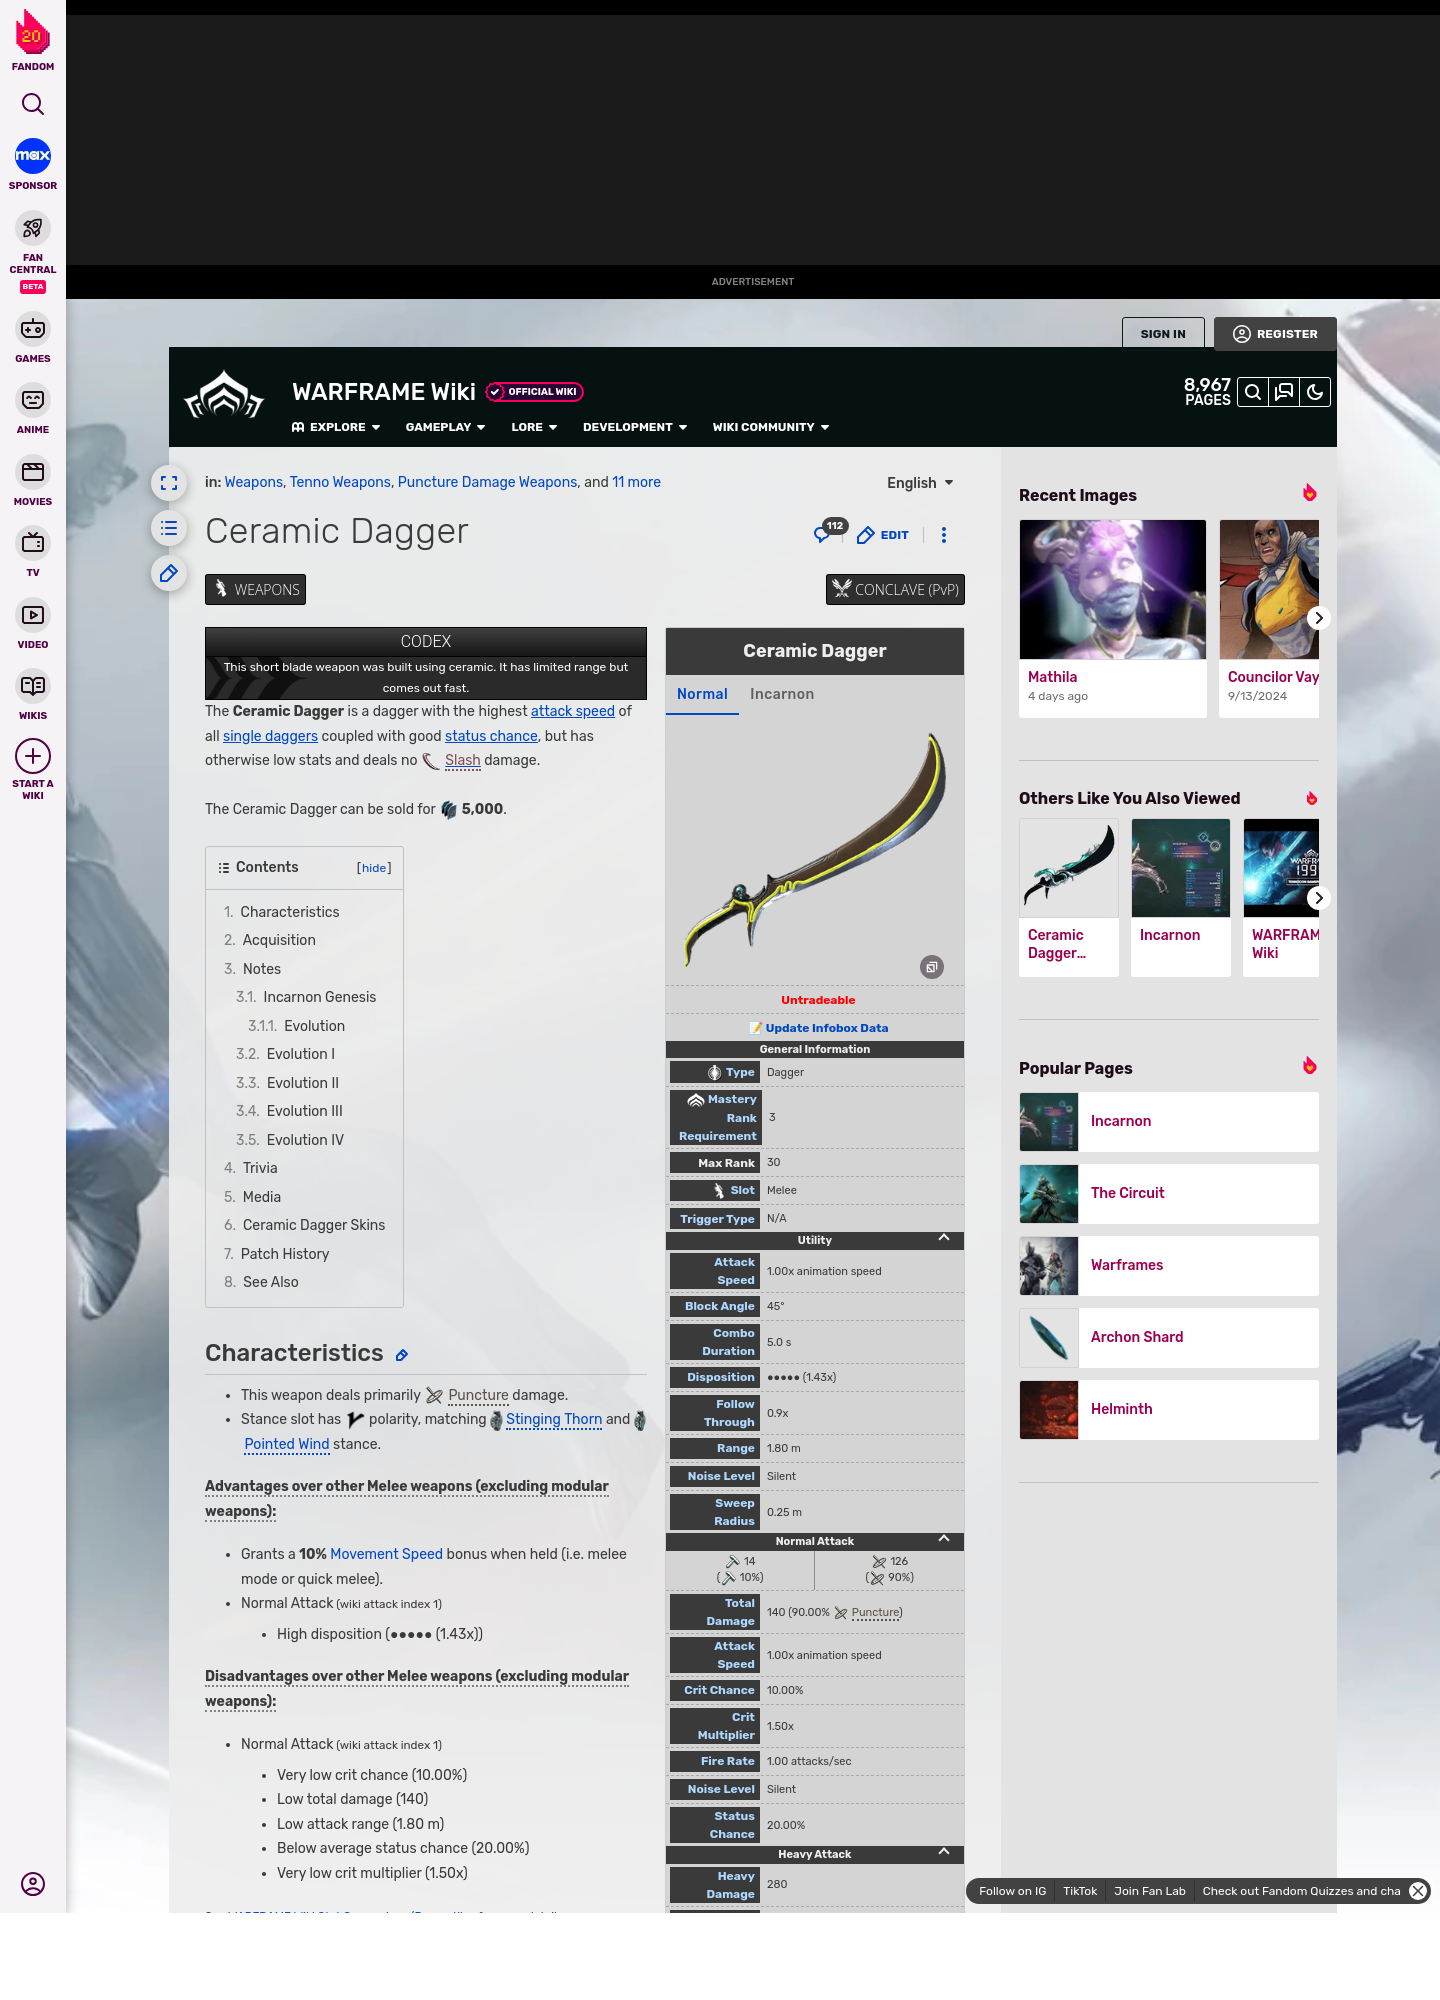Open Fan Central rocket icon
Screen dimensions: 1440x2000
(x=33, y=229)
